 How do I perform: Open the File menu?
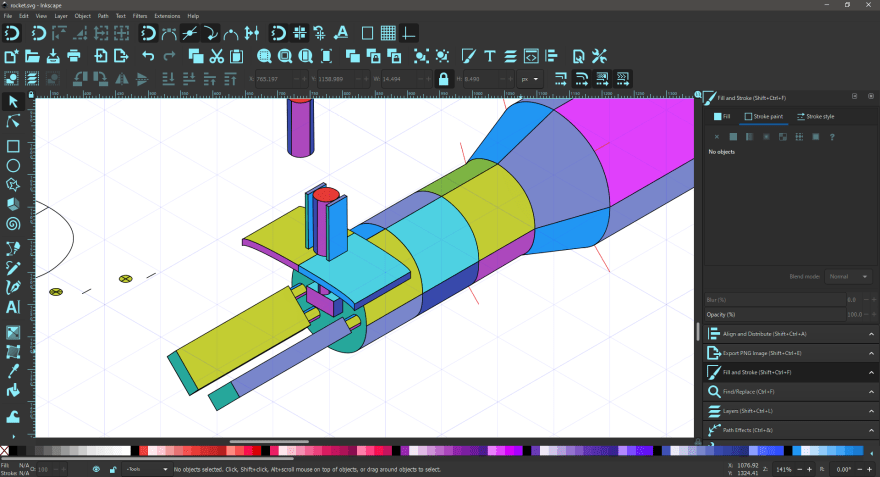8,16
